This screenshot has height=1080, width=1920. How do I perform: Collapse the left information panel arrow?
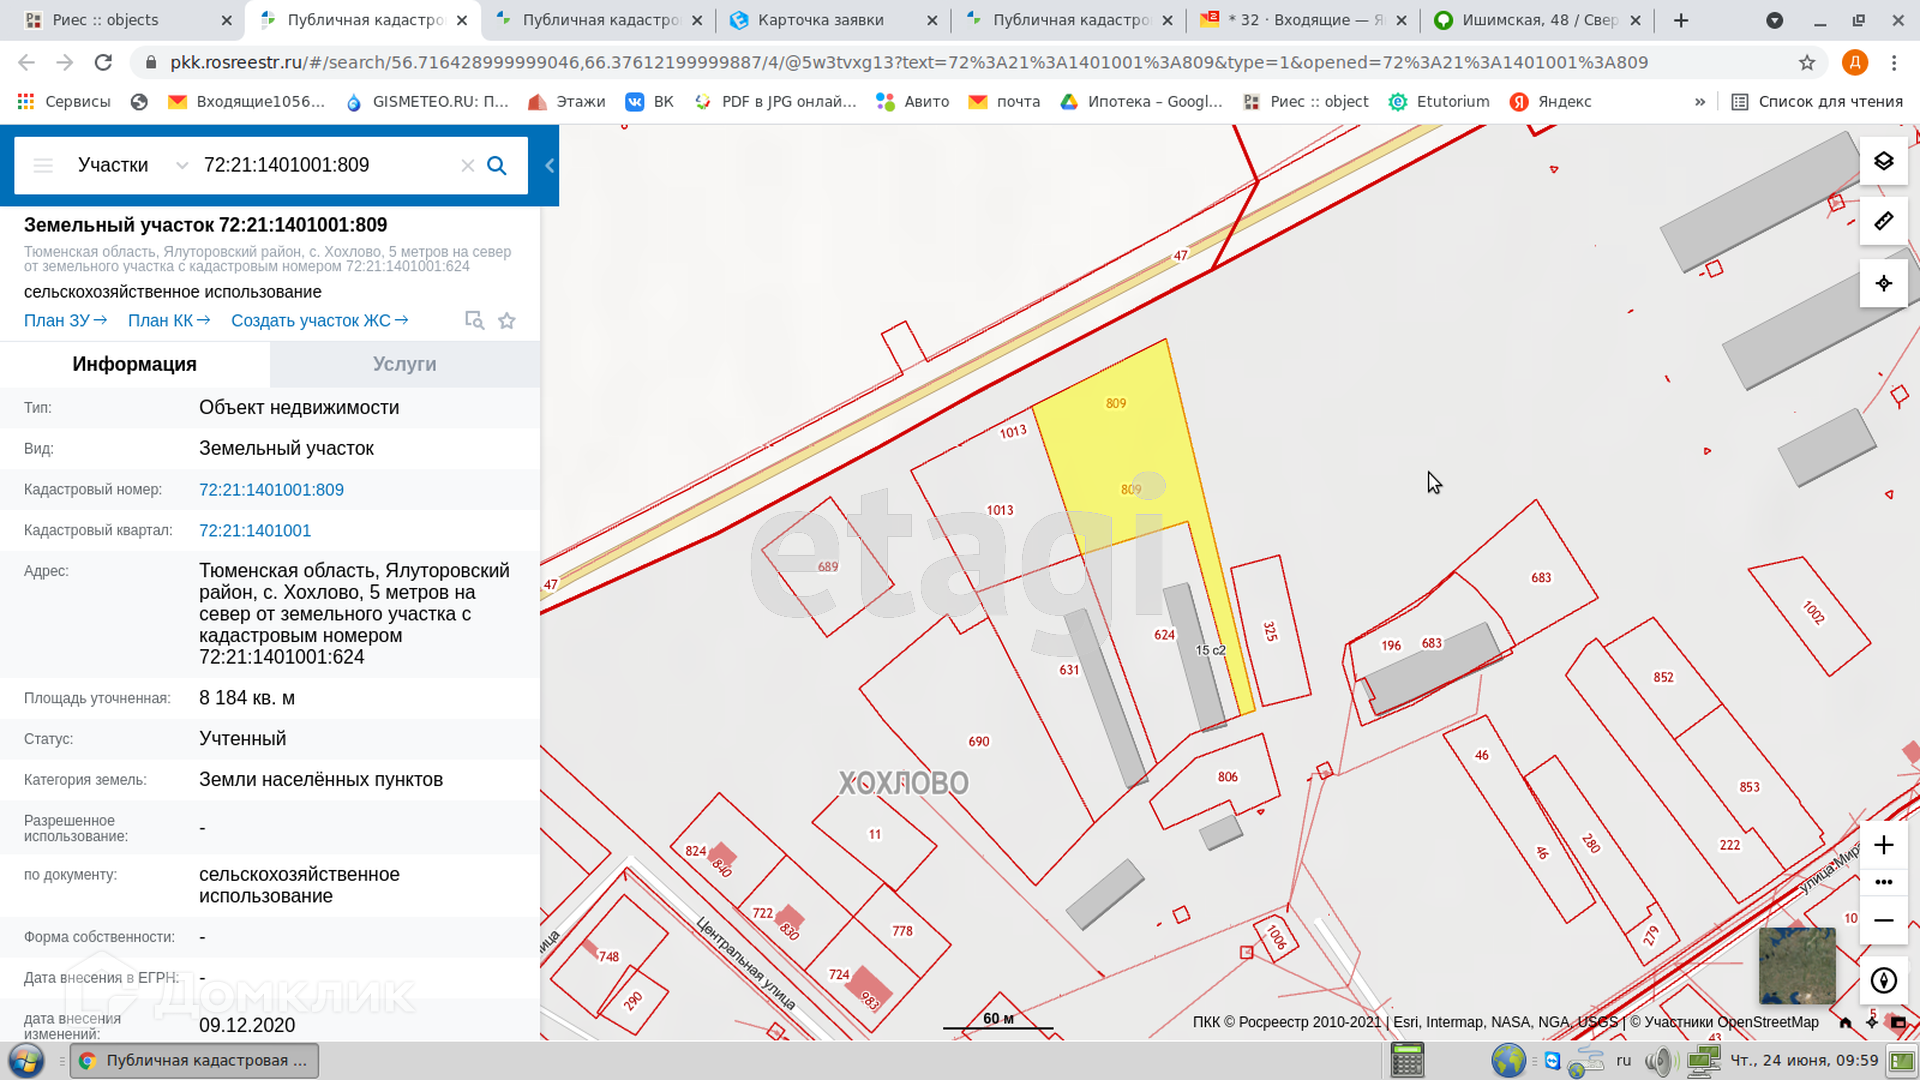tap(549, 166)
